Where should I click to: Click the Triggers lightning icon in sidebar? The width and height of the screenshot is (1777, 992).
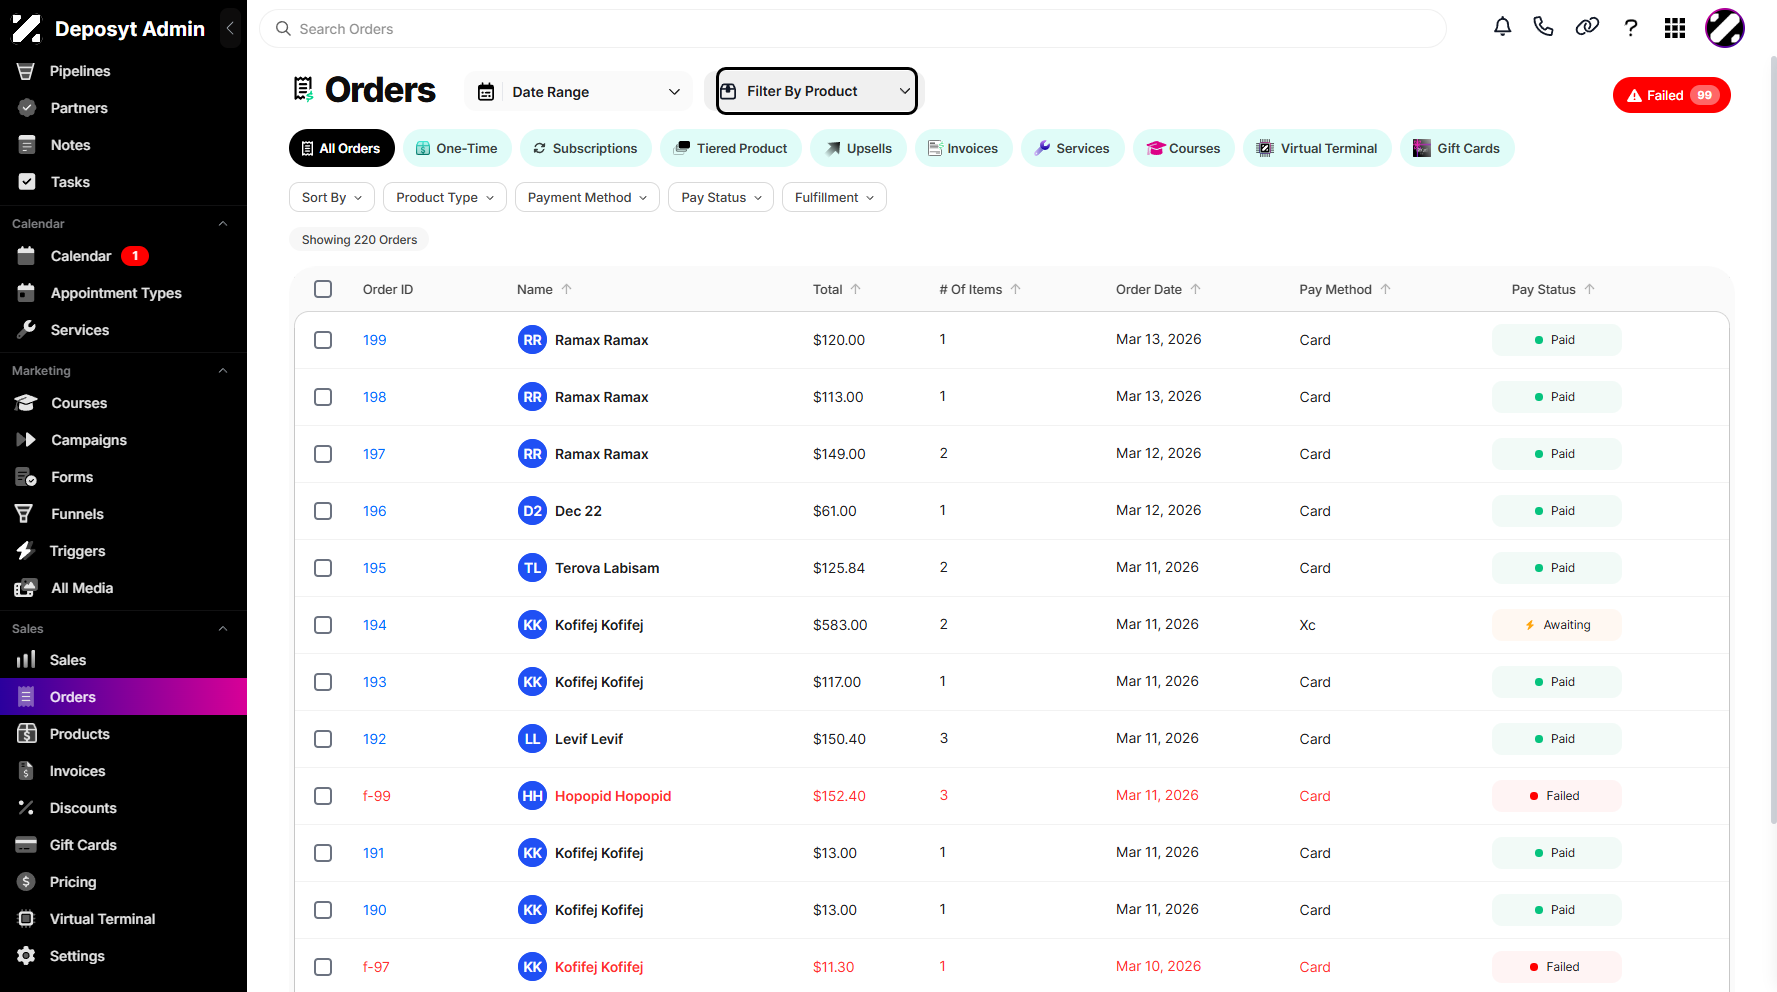click(x=25, y=551)
